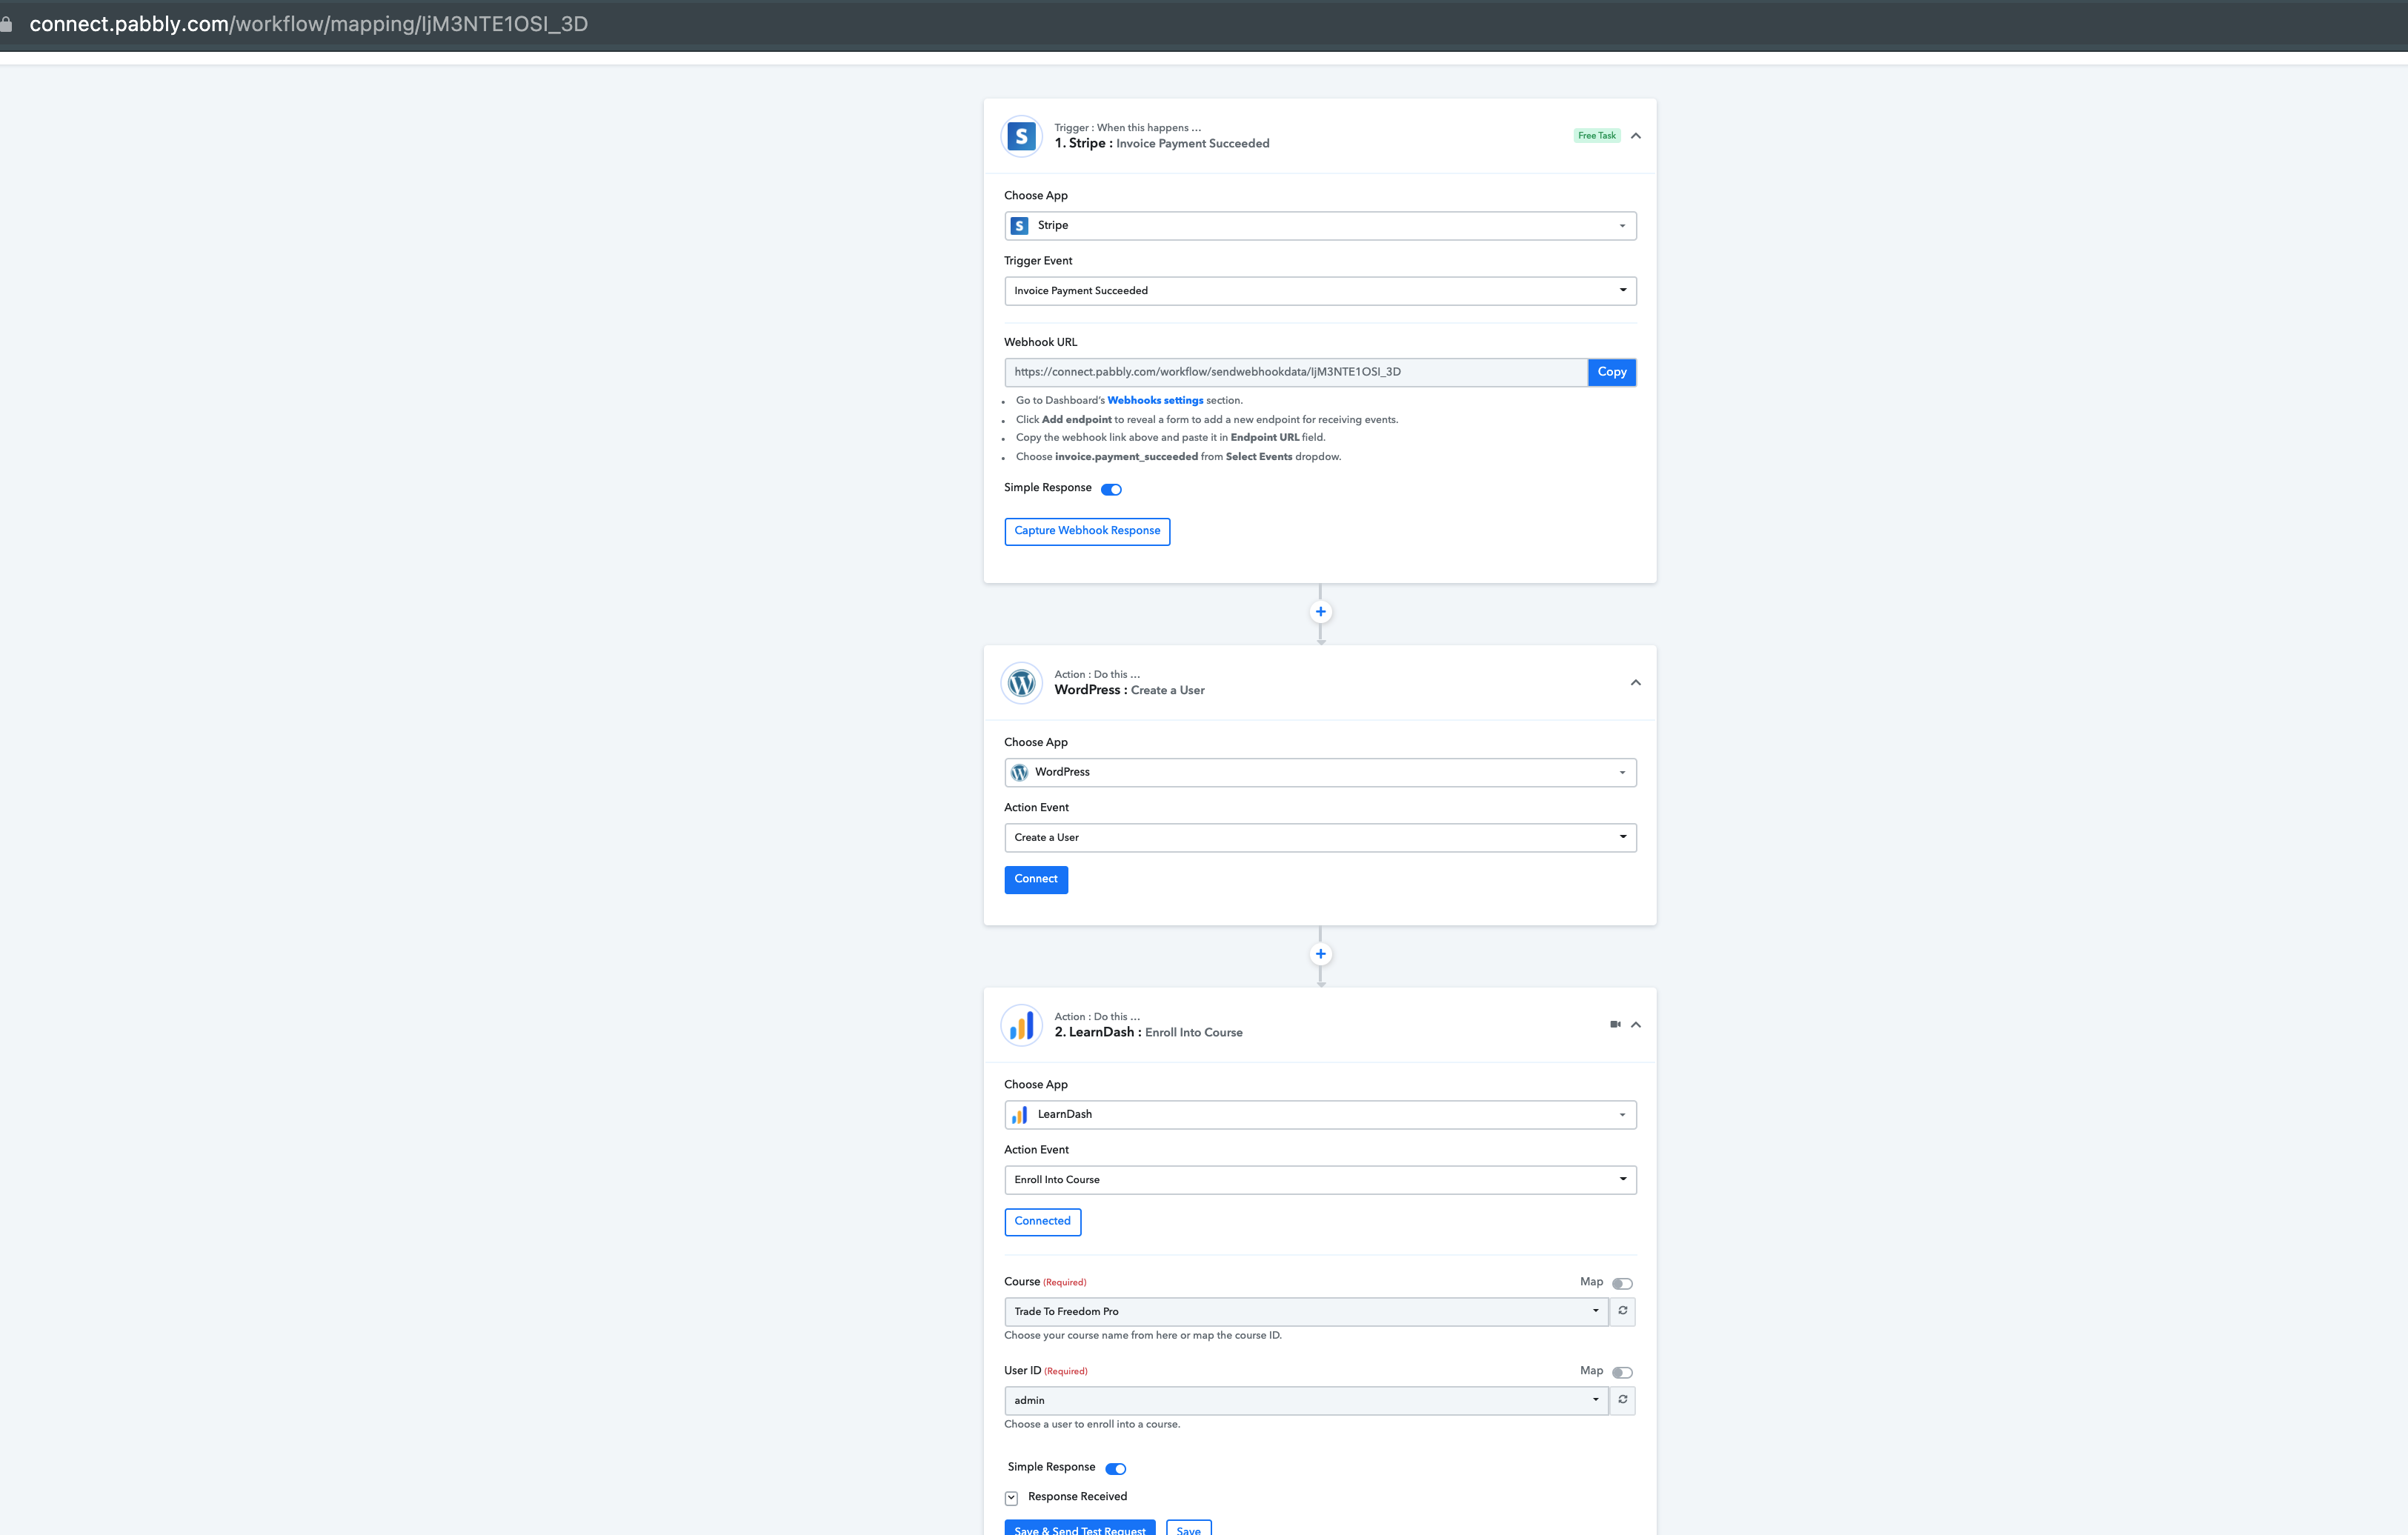Click the LearnDash Connected button
Viewport: 2408px width, 1535px height.
click(x=1042, y=1221)
